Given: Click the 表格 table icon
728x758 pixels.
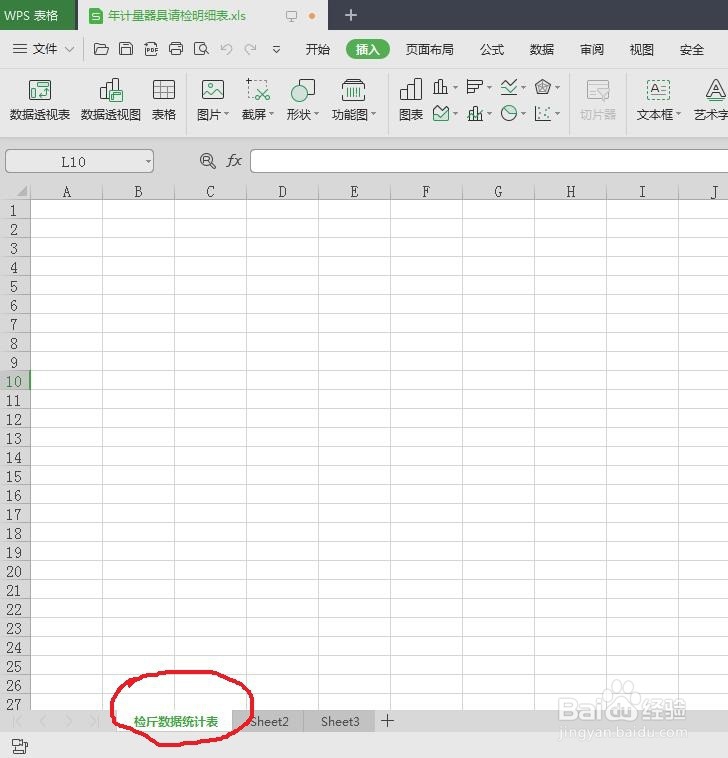Looking at the screenshot, I should point(164,100).
